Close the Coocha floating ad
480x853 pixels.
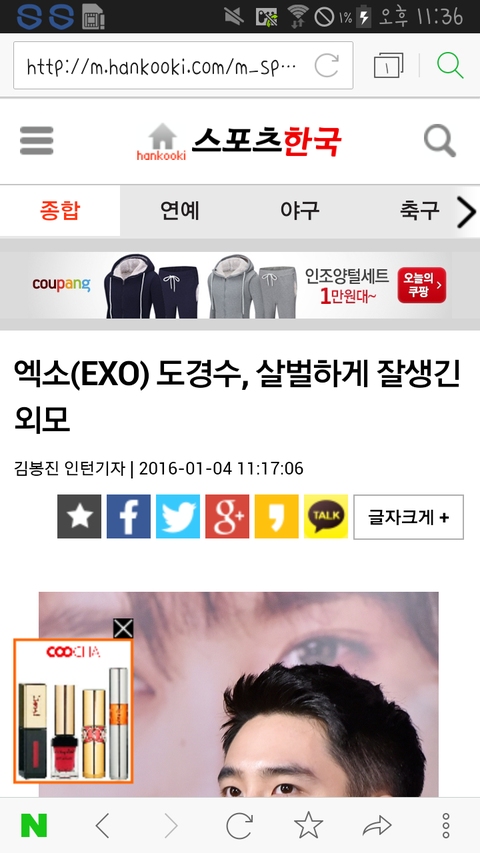123,628
